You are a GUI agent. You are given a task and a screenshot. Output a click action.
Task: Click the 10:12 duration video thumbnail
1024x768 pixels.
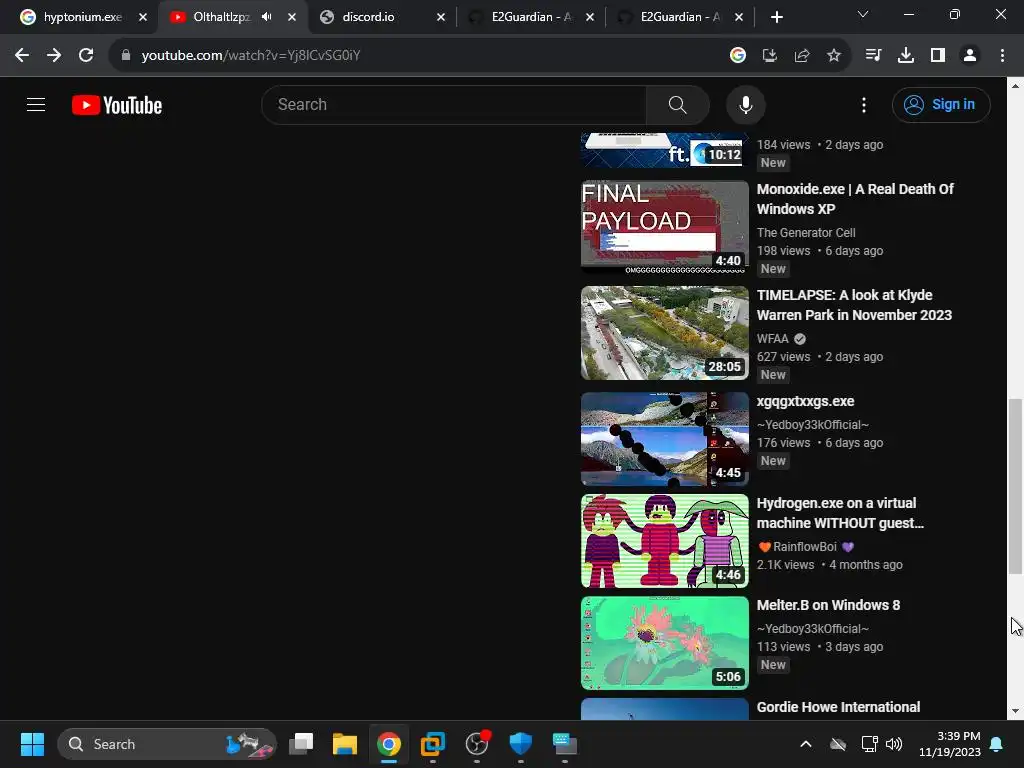665,150
